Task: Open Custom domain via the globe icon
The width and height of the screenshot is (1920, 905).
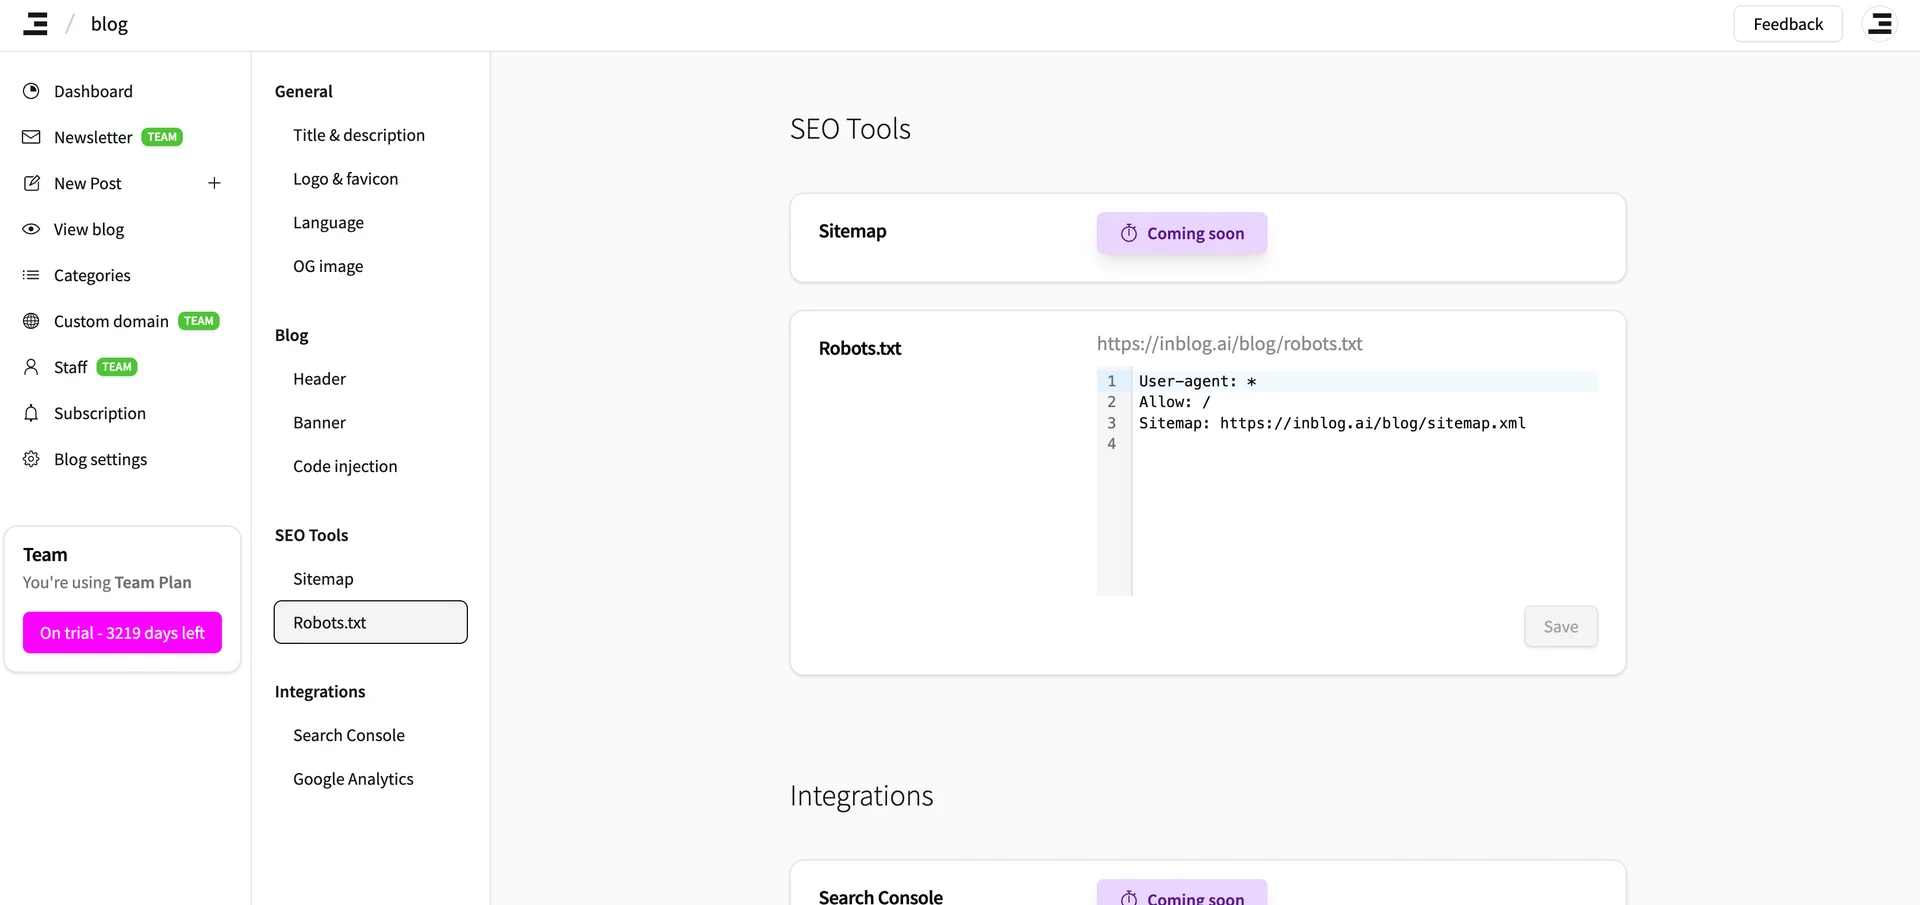Action: [31, 320]
